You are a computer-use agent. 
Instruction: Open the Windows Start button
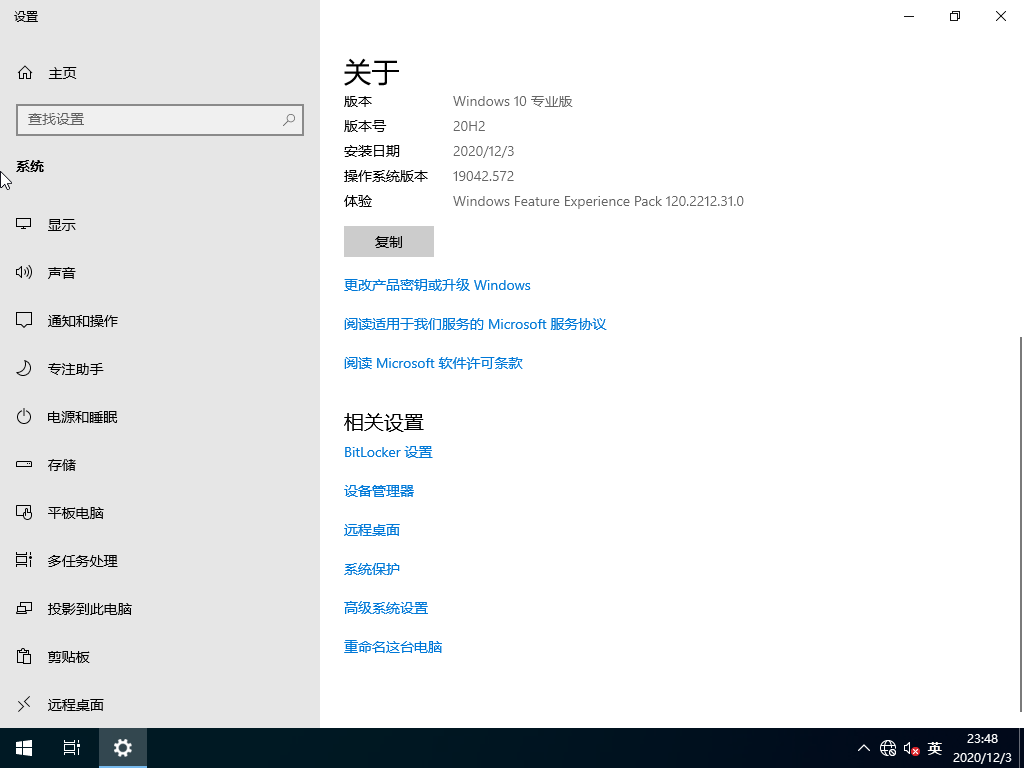[x=24, y=748]
